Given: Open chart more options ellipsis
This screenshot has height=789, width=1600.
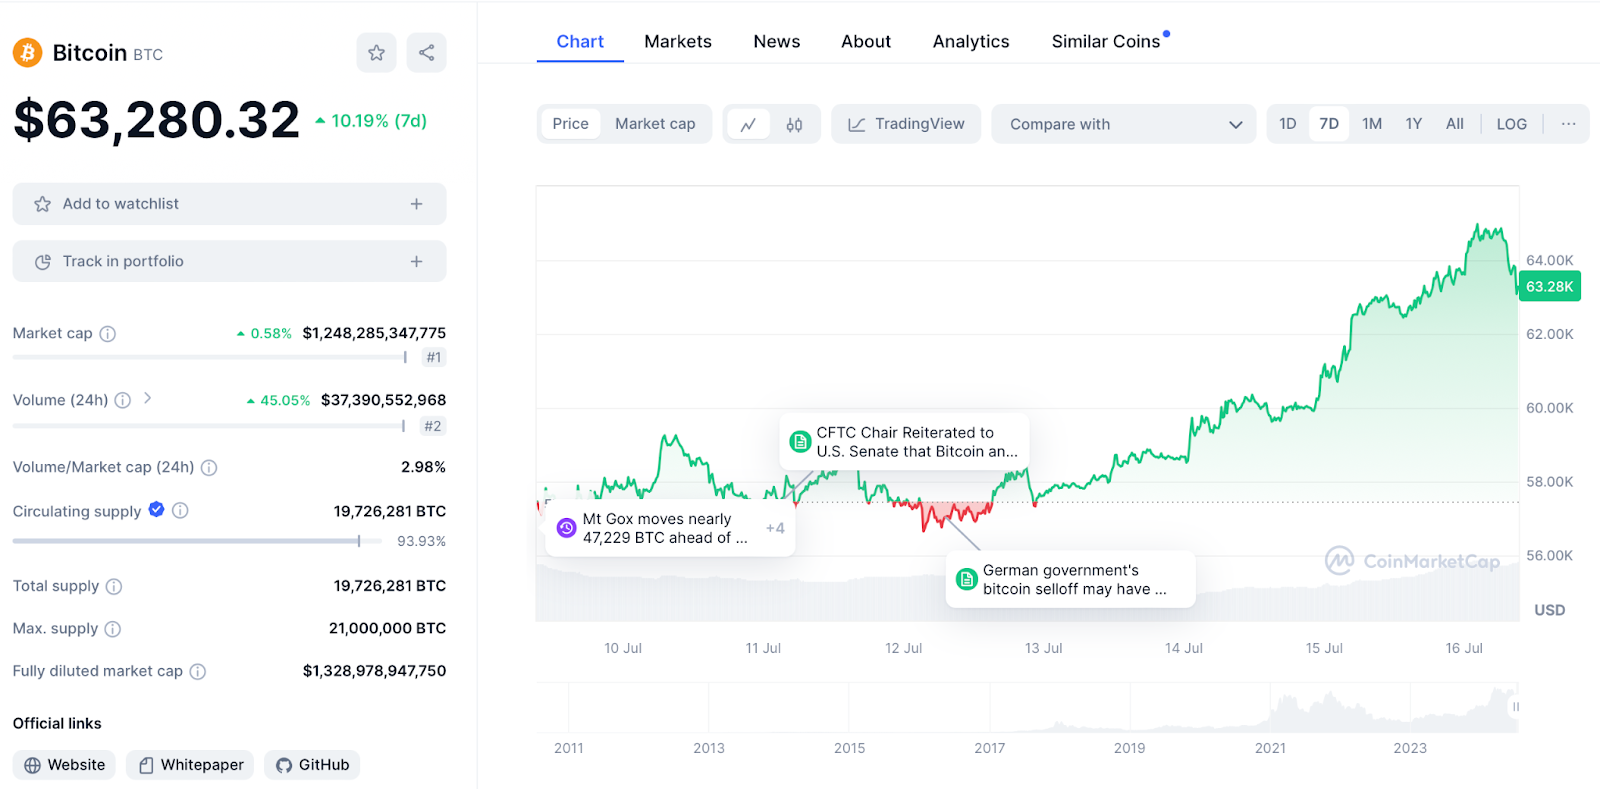Looking at the screenshot, I should coord(1568,124).
